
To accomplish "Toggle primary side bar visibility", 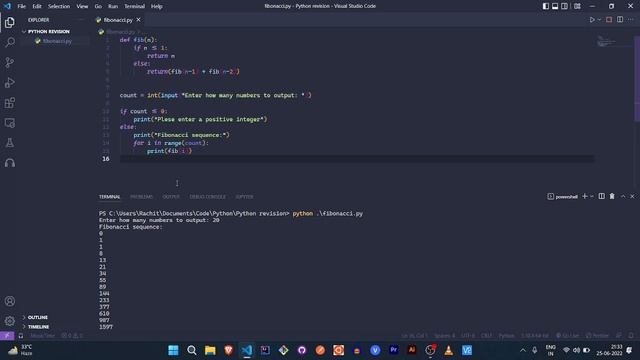I will [x=546, y=6].
